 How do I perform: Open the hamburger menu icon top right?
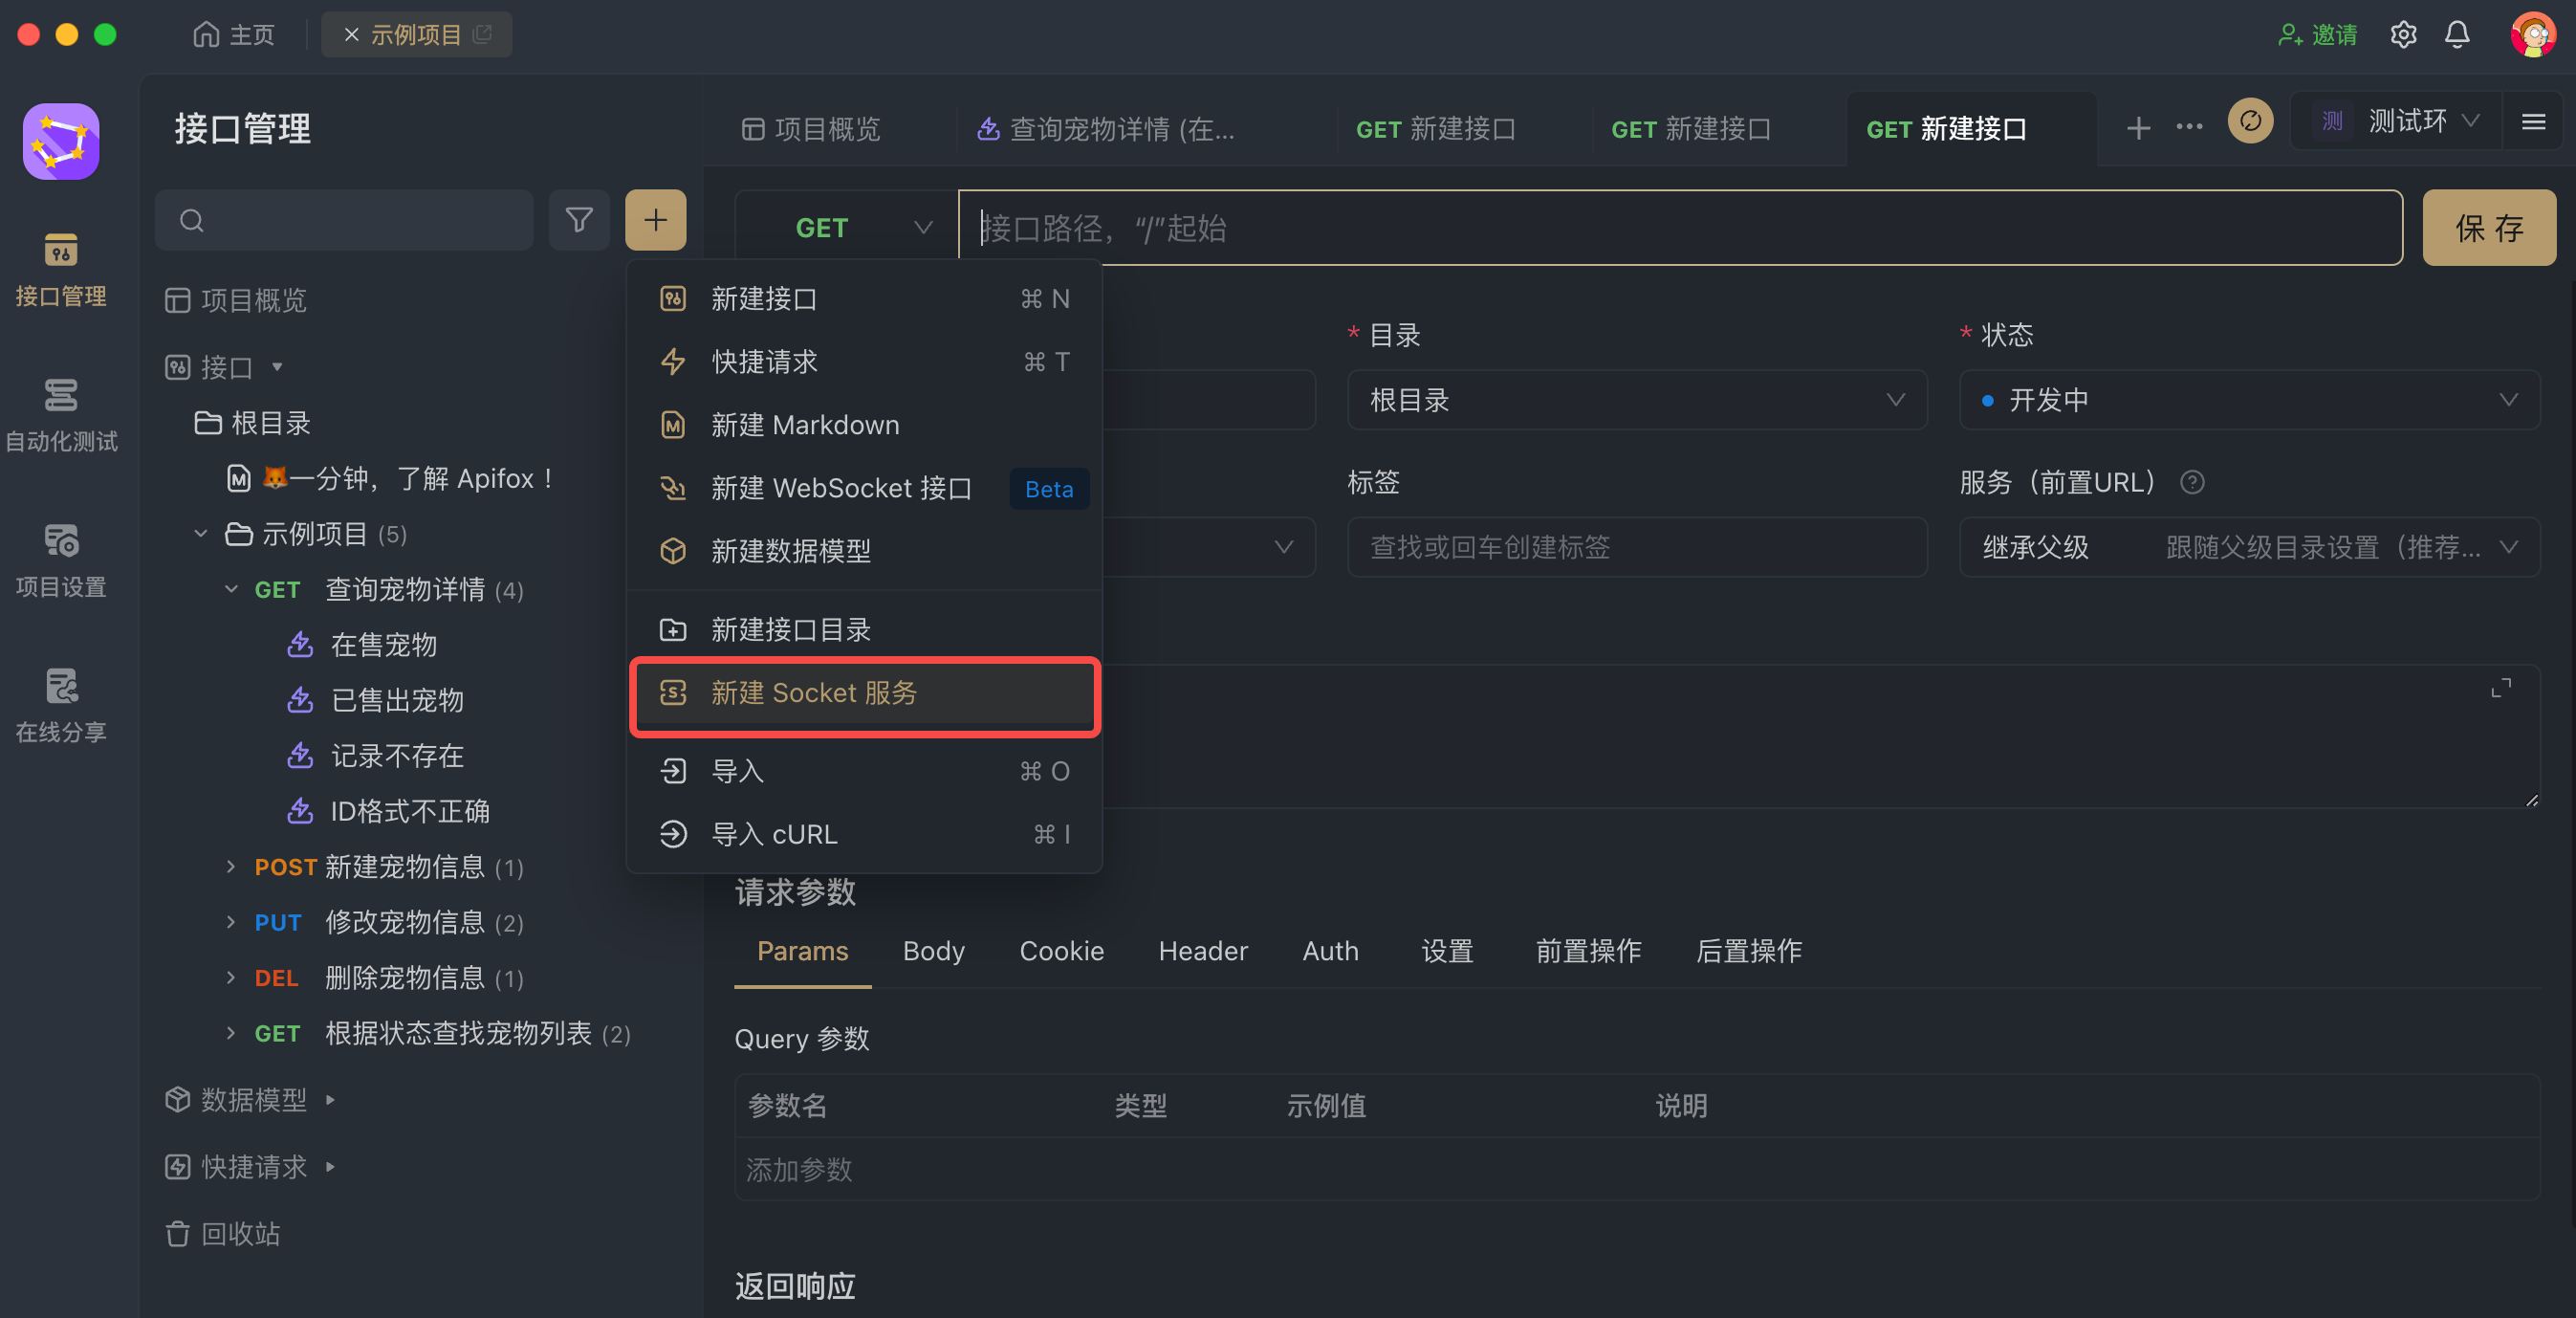coord(2533,122)
